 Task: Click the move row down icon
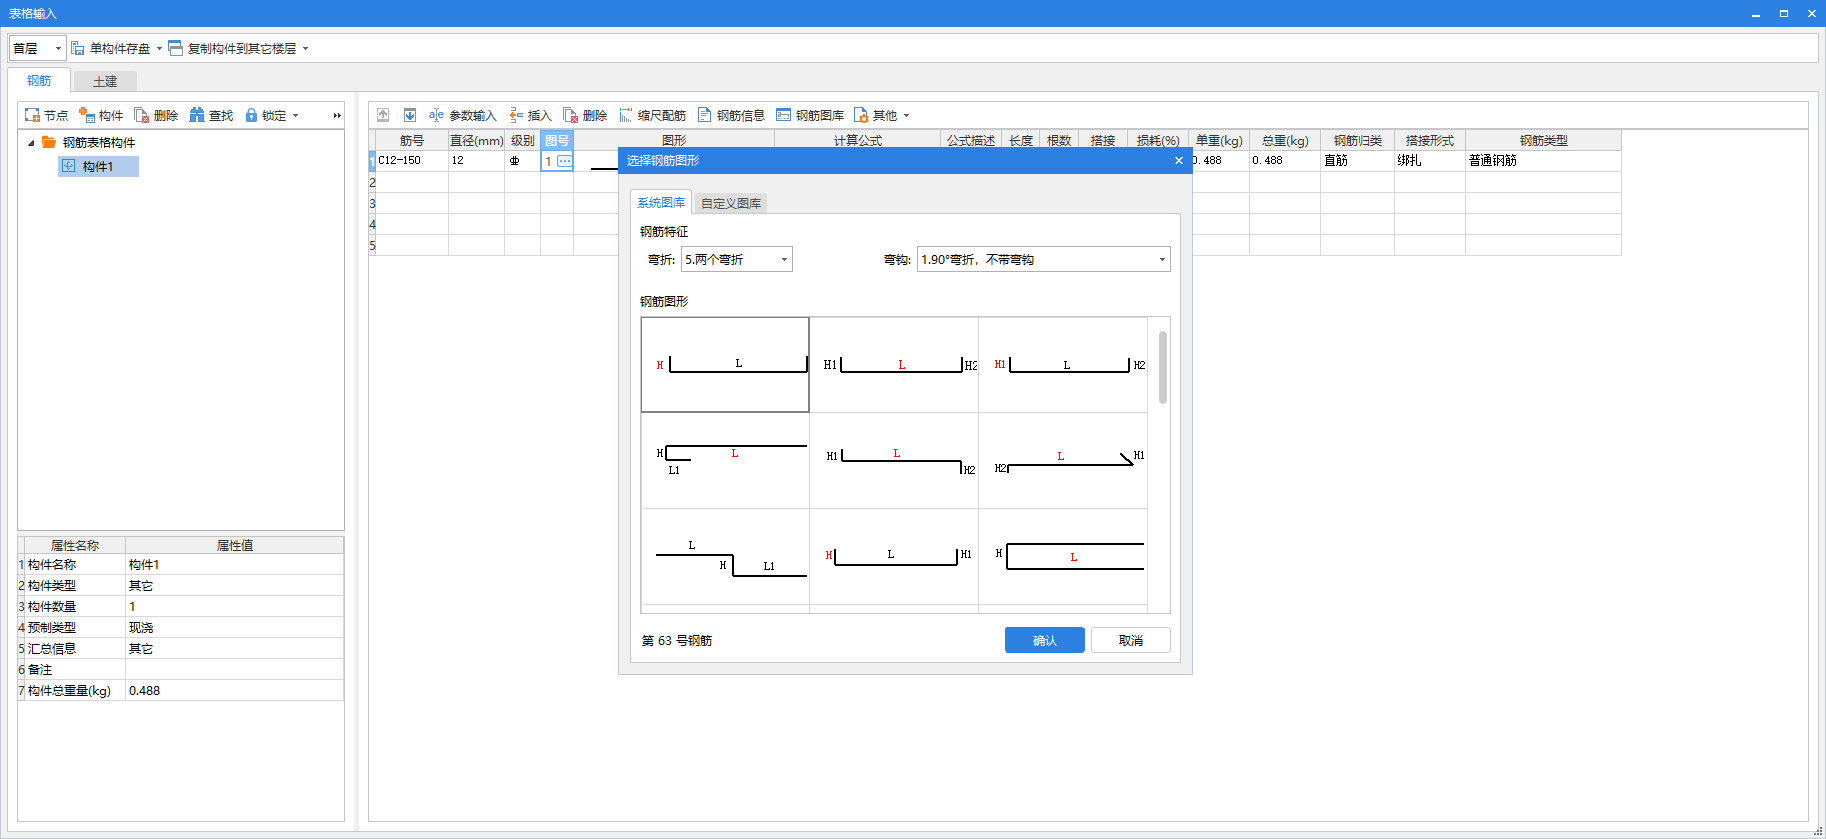[x=410, y=115]
